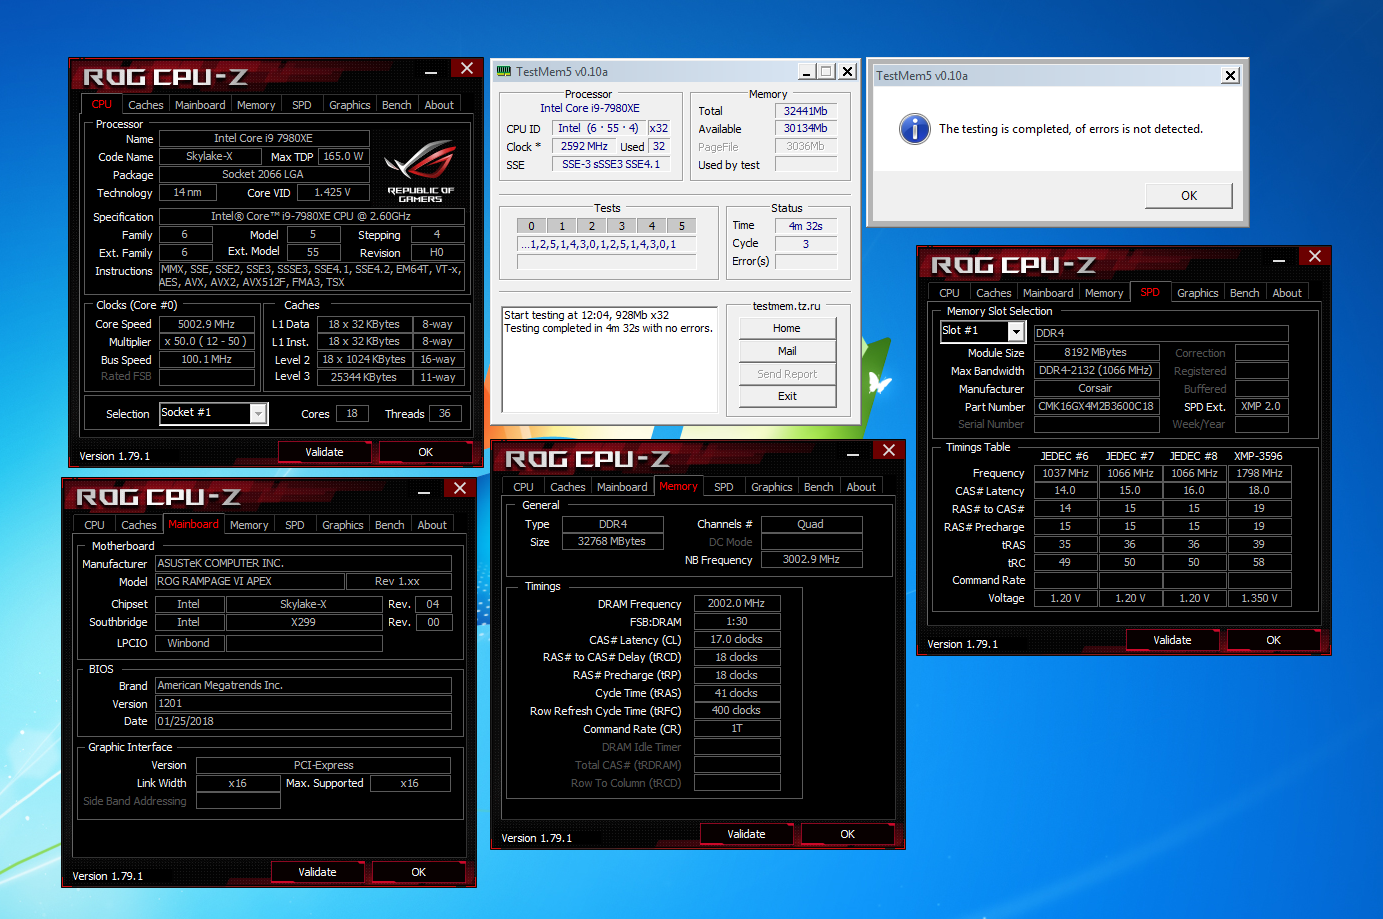Click Validate in the Memory window
The height and width of the screenshot is (919, 1383).
point(746,834)
